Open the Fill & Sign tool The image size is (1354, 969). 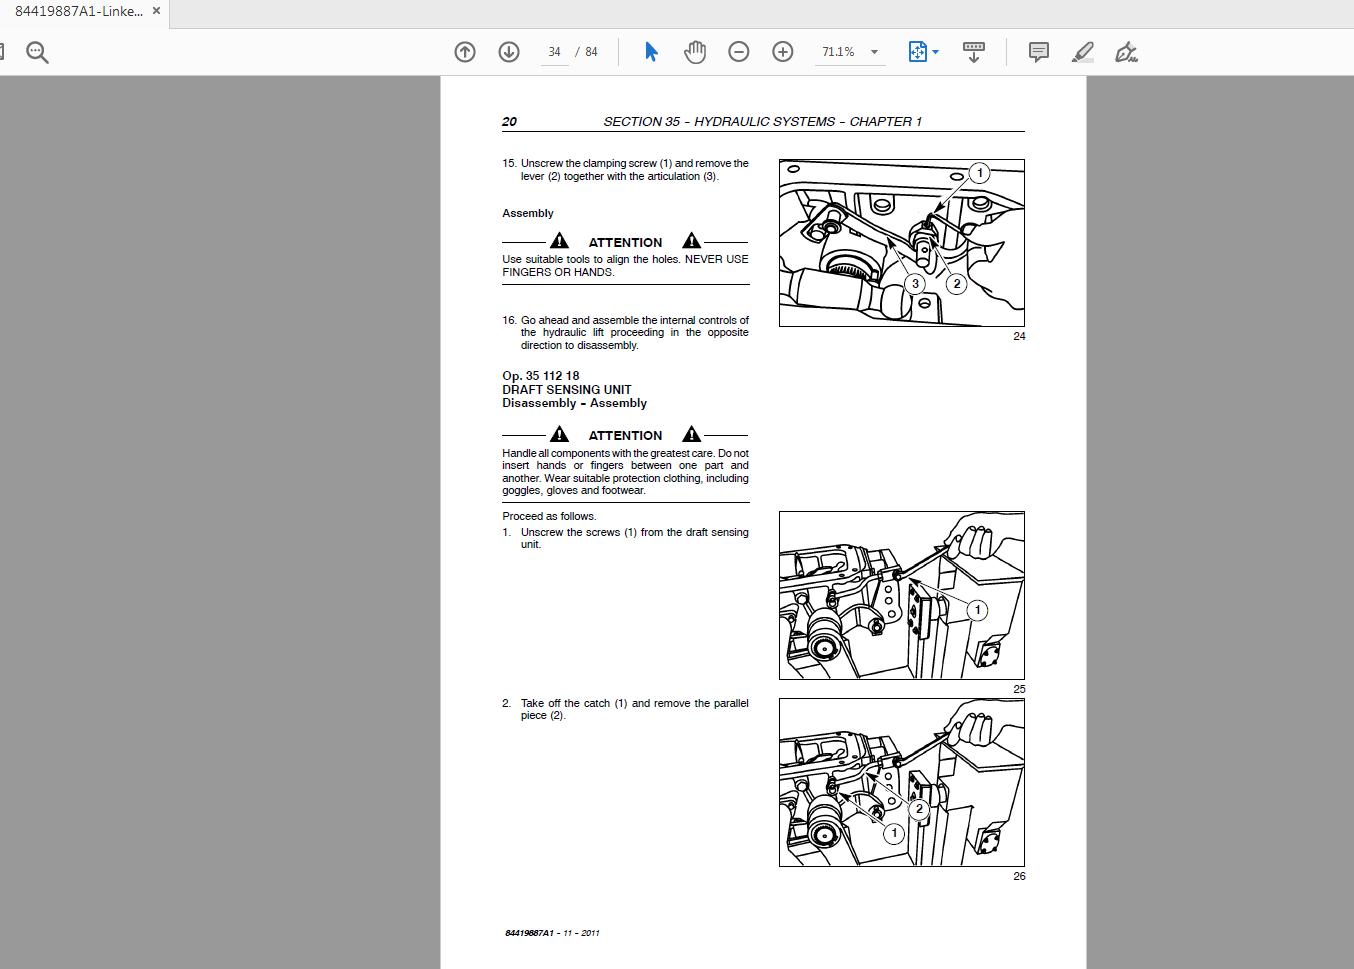[x=1126, y=51]
